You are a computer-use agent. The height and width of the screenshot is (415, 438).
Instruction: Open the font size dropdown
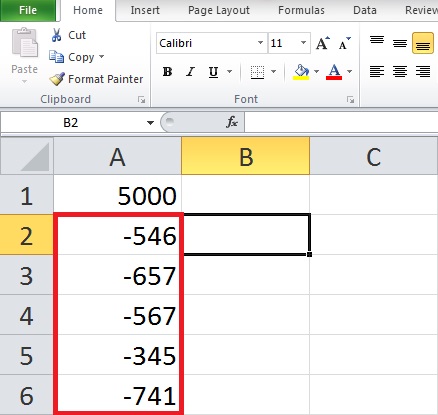click(303, 43)
